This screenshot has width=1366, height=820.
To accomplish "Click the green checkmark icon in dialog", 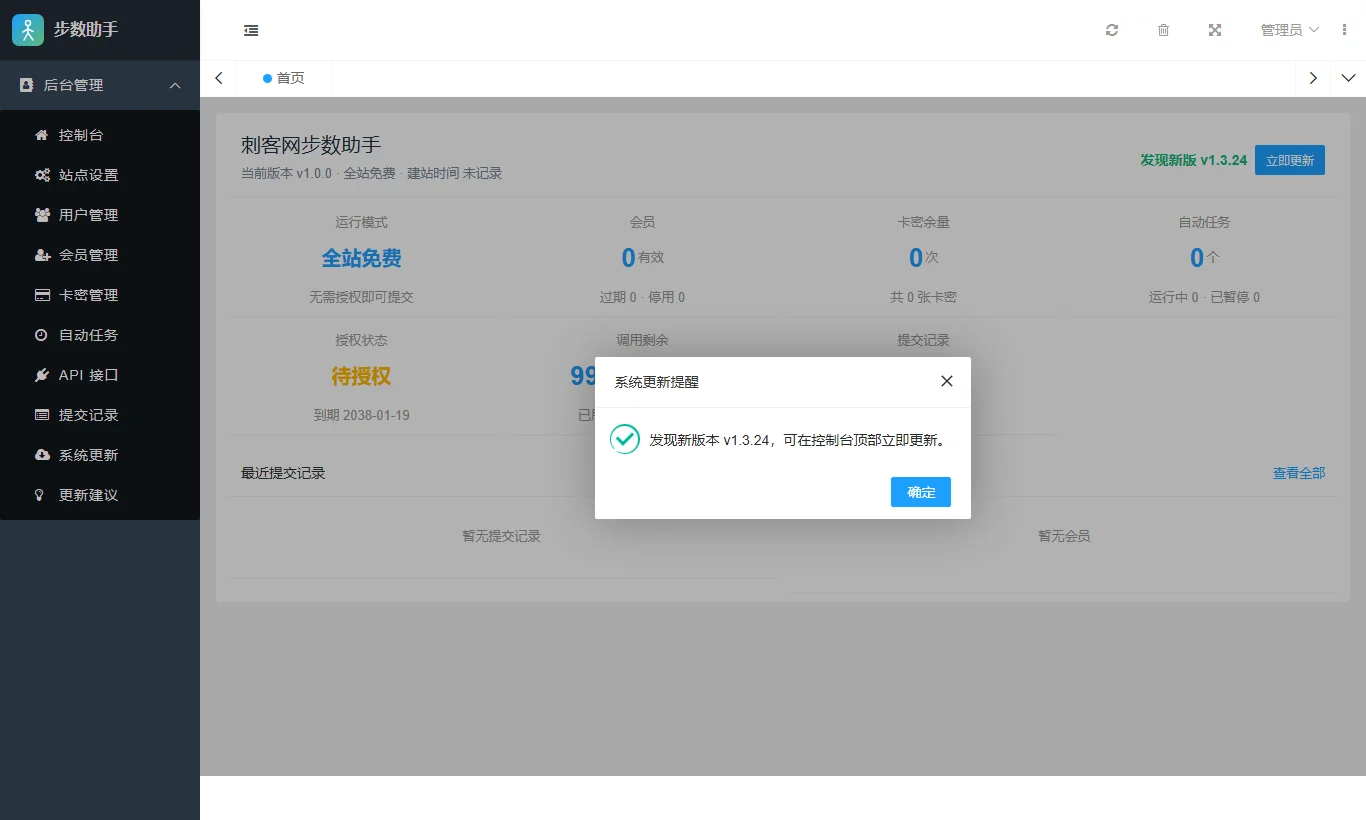I will click(x=625, y=439).
